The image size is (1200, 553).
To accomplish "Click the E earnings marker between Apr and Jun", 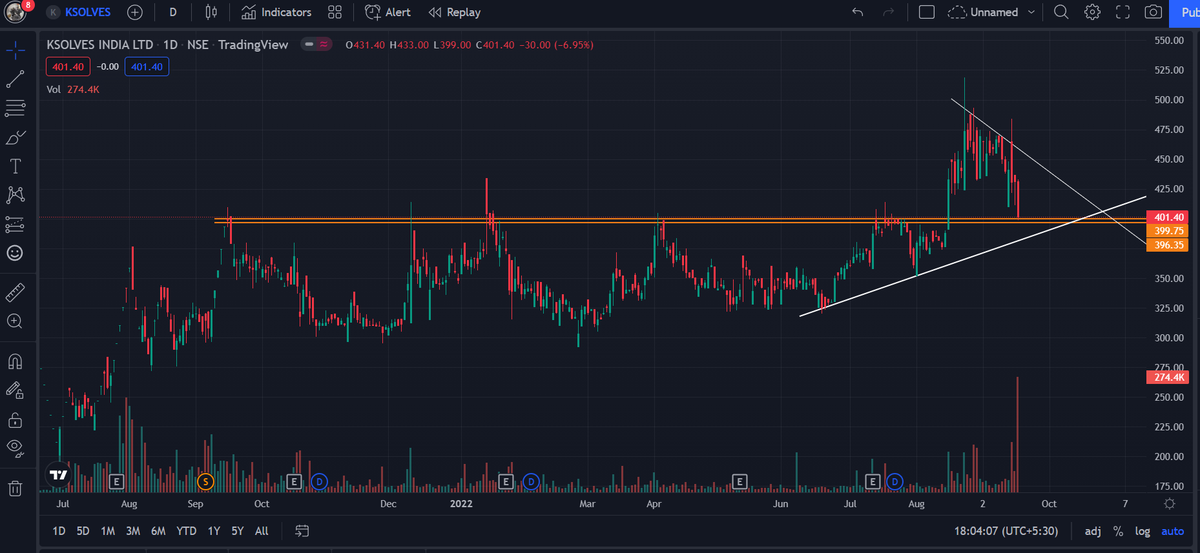I will coord(740,481).
